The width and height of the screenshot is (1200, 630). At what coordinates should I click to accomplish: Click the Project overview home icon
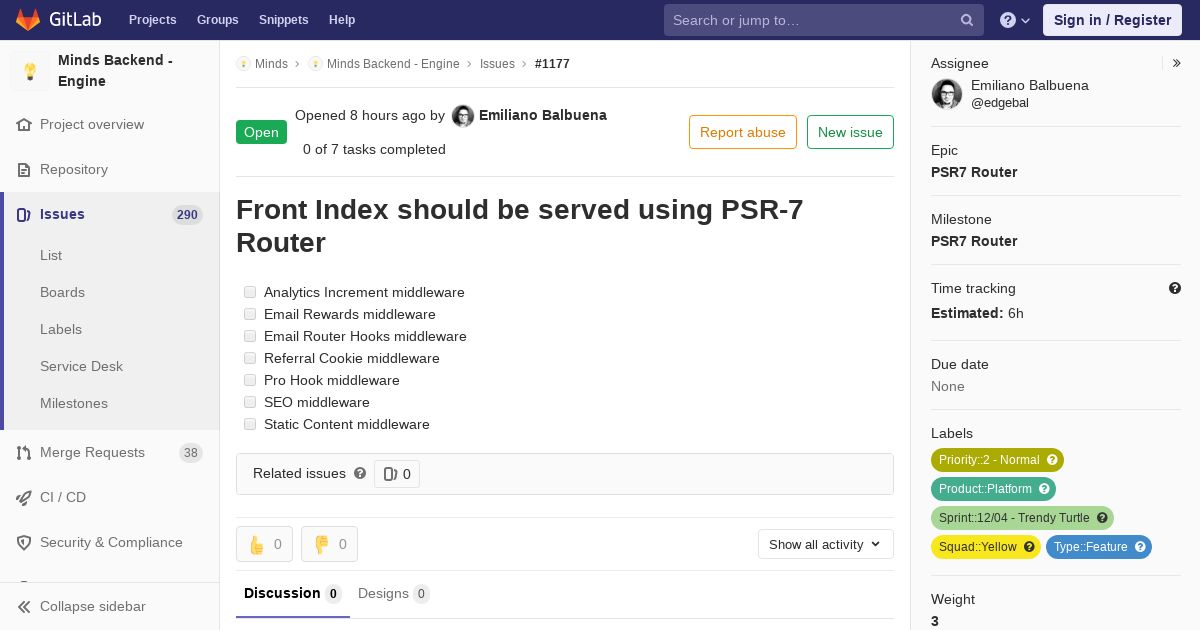point(24,125)
